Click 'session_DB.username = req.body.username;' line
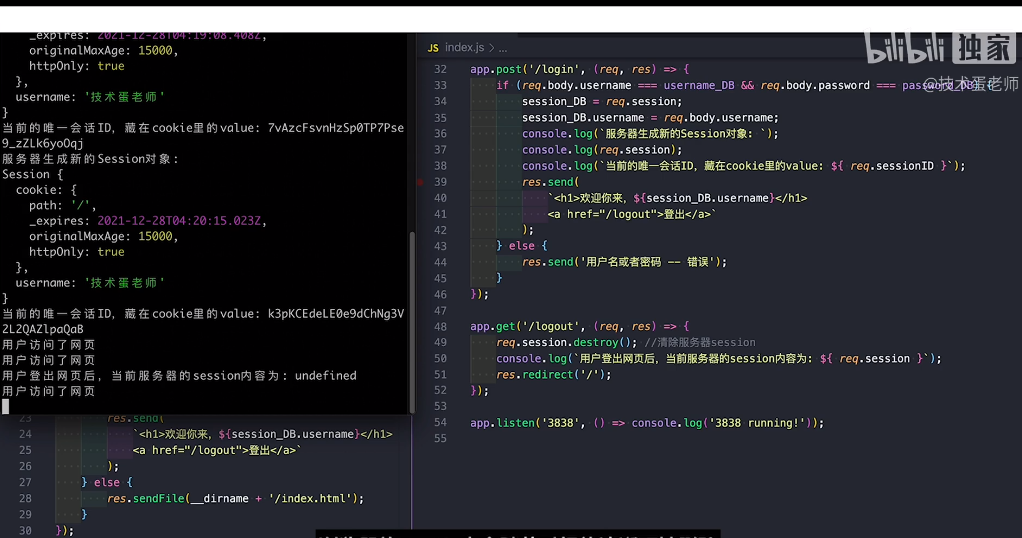 click(x=650, y=118)
